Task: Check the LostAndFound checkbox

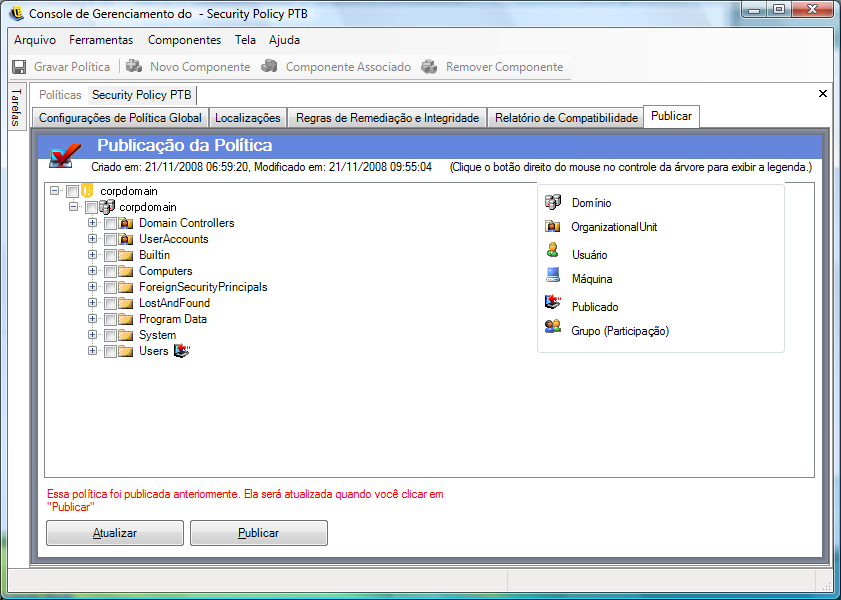Action: 110,303
